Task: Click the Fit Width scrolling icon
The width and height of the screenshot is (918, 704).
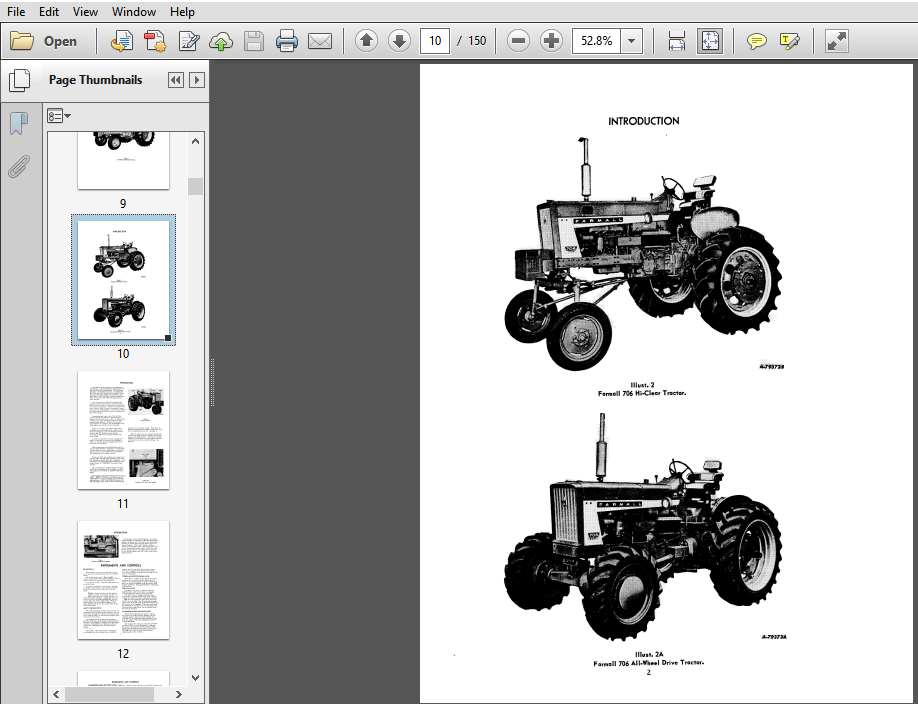Action: coord(676,41)
